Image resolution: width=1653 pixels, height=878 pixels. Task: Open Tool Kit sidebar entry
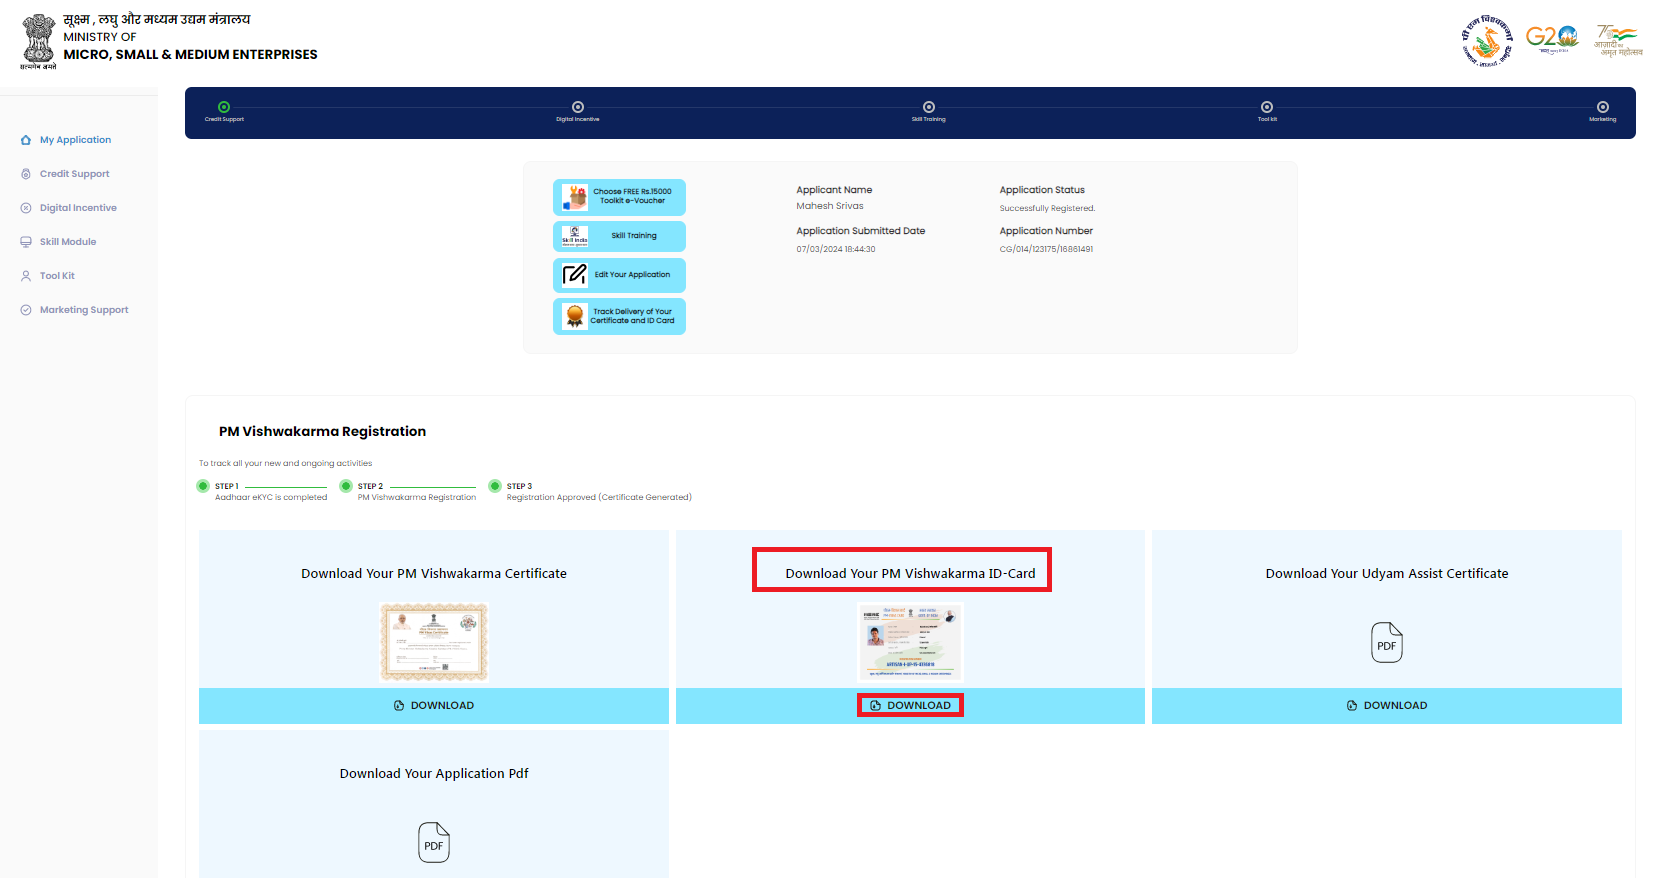(x=57, y=276)
